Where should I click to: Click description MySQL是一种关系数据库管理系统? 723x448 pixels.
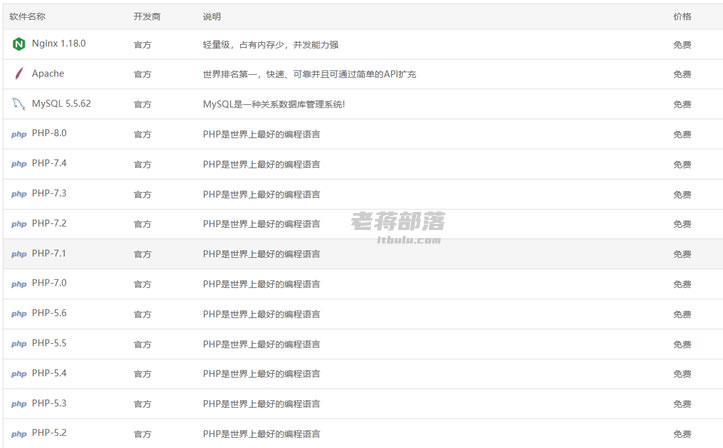pos(274,104)
